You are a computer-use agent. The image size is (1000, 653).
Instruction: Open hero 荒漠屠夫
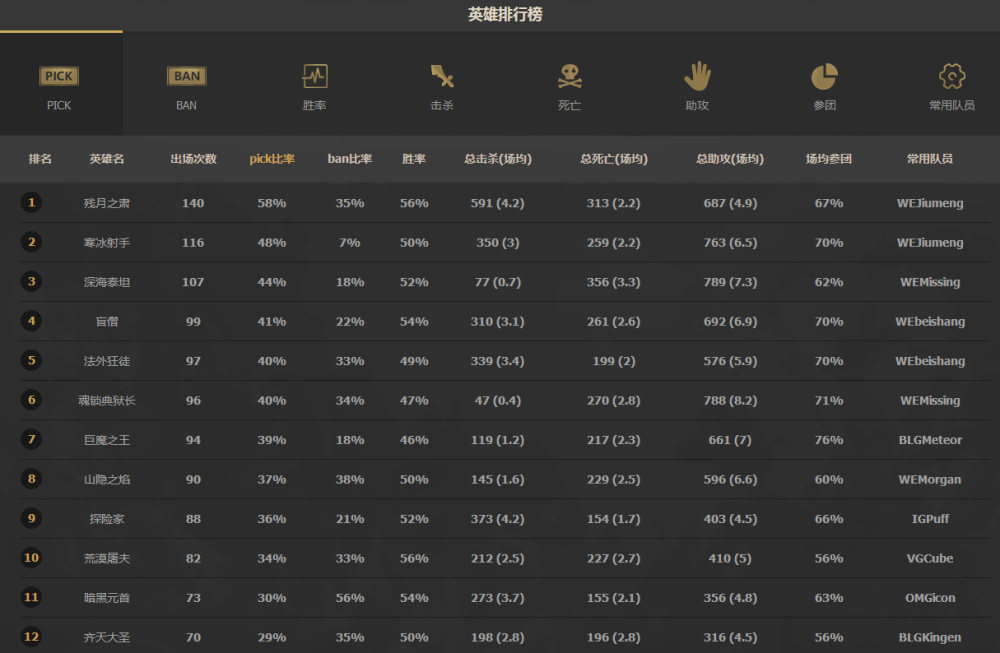(107, 559)
